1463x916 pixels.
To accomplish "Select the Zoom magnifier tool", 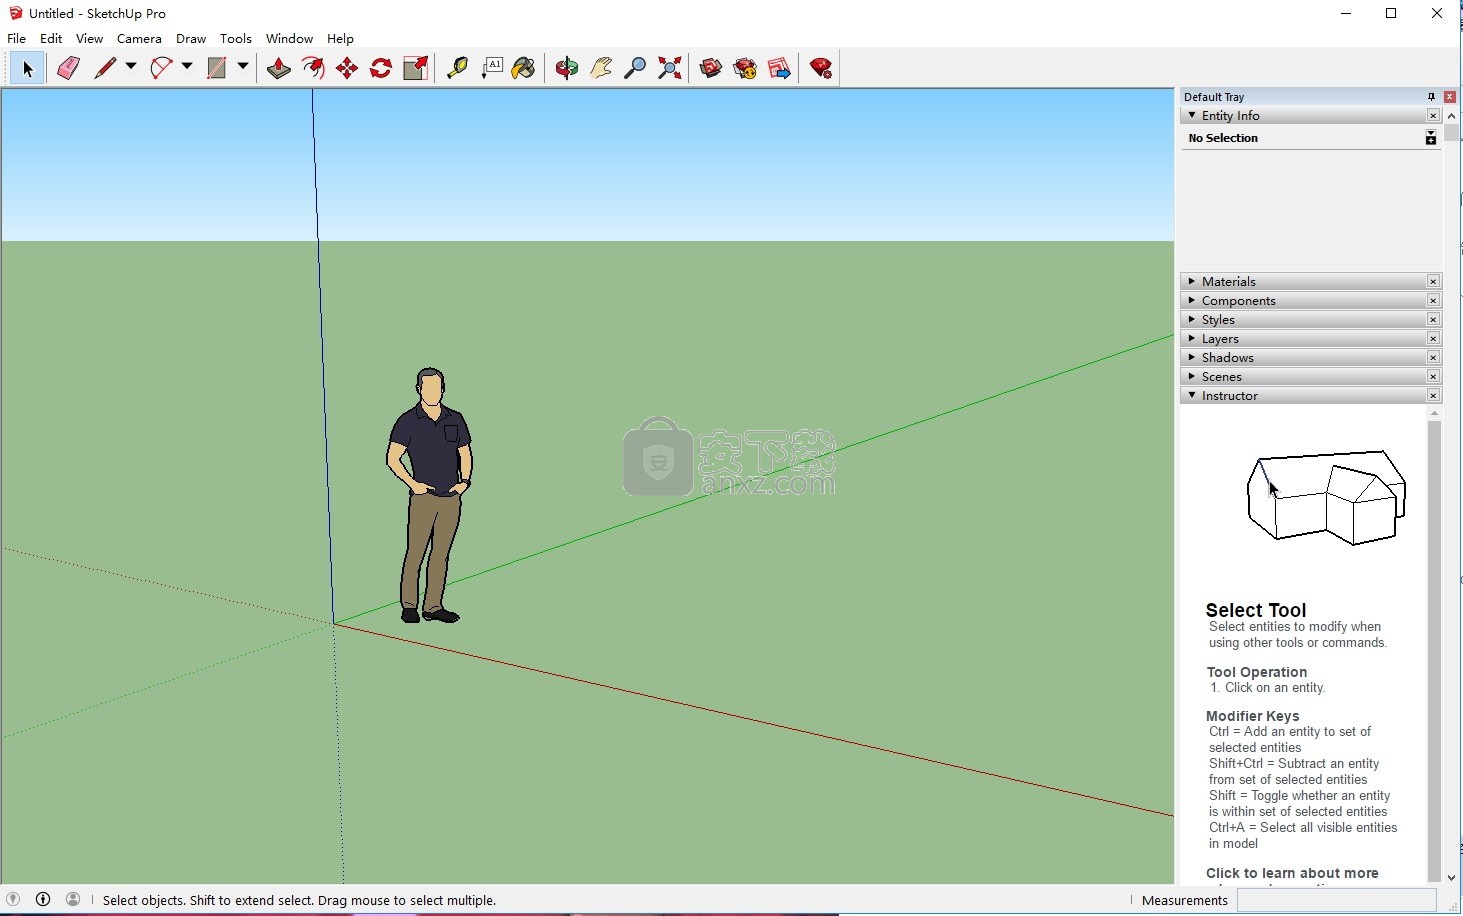I will click(x=635, y=68).
